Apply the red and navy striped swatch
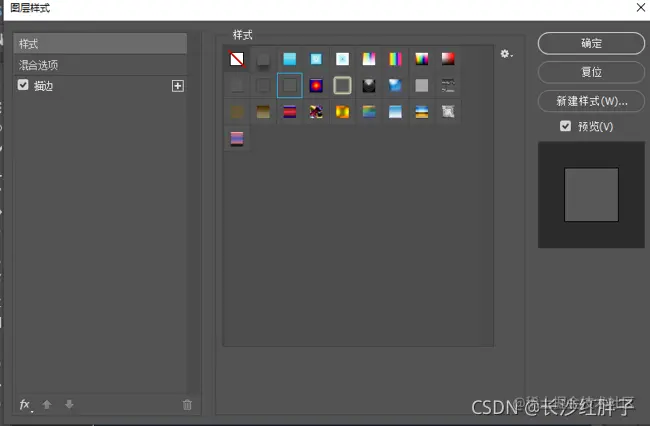 (289, 112)
